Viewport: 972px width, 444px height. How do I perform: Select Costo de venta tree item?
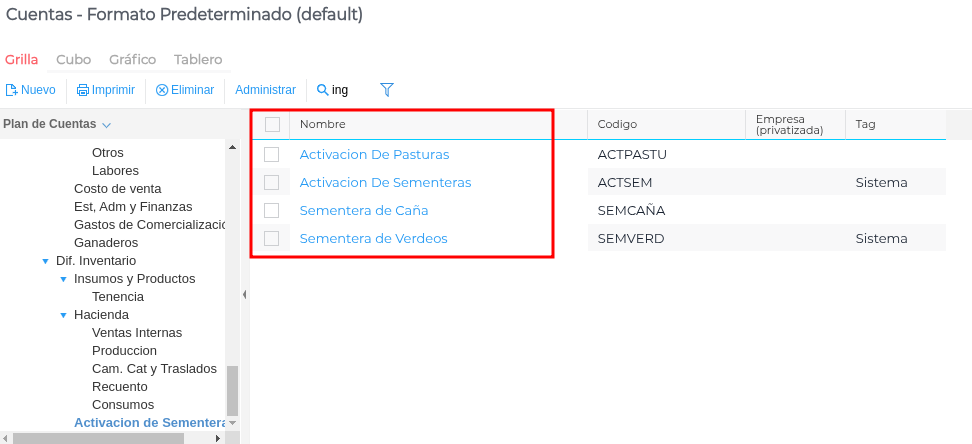click(x=117, y=189)
